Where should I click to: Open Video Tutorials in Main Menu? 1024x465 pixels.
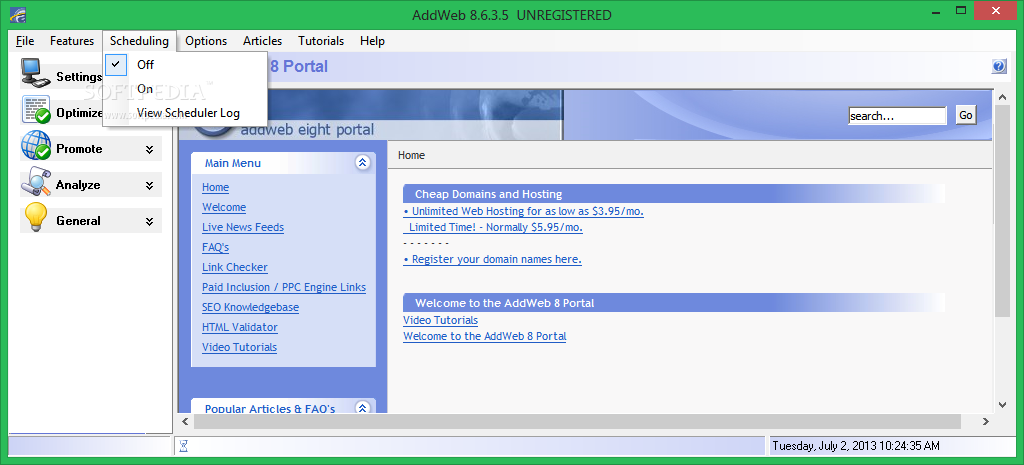coord(240,347)
